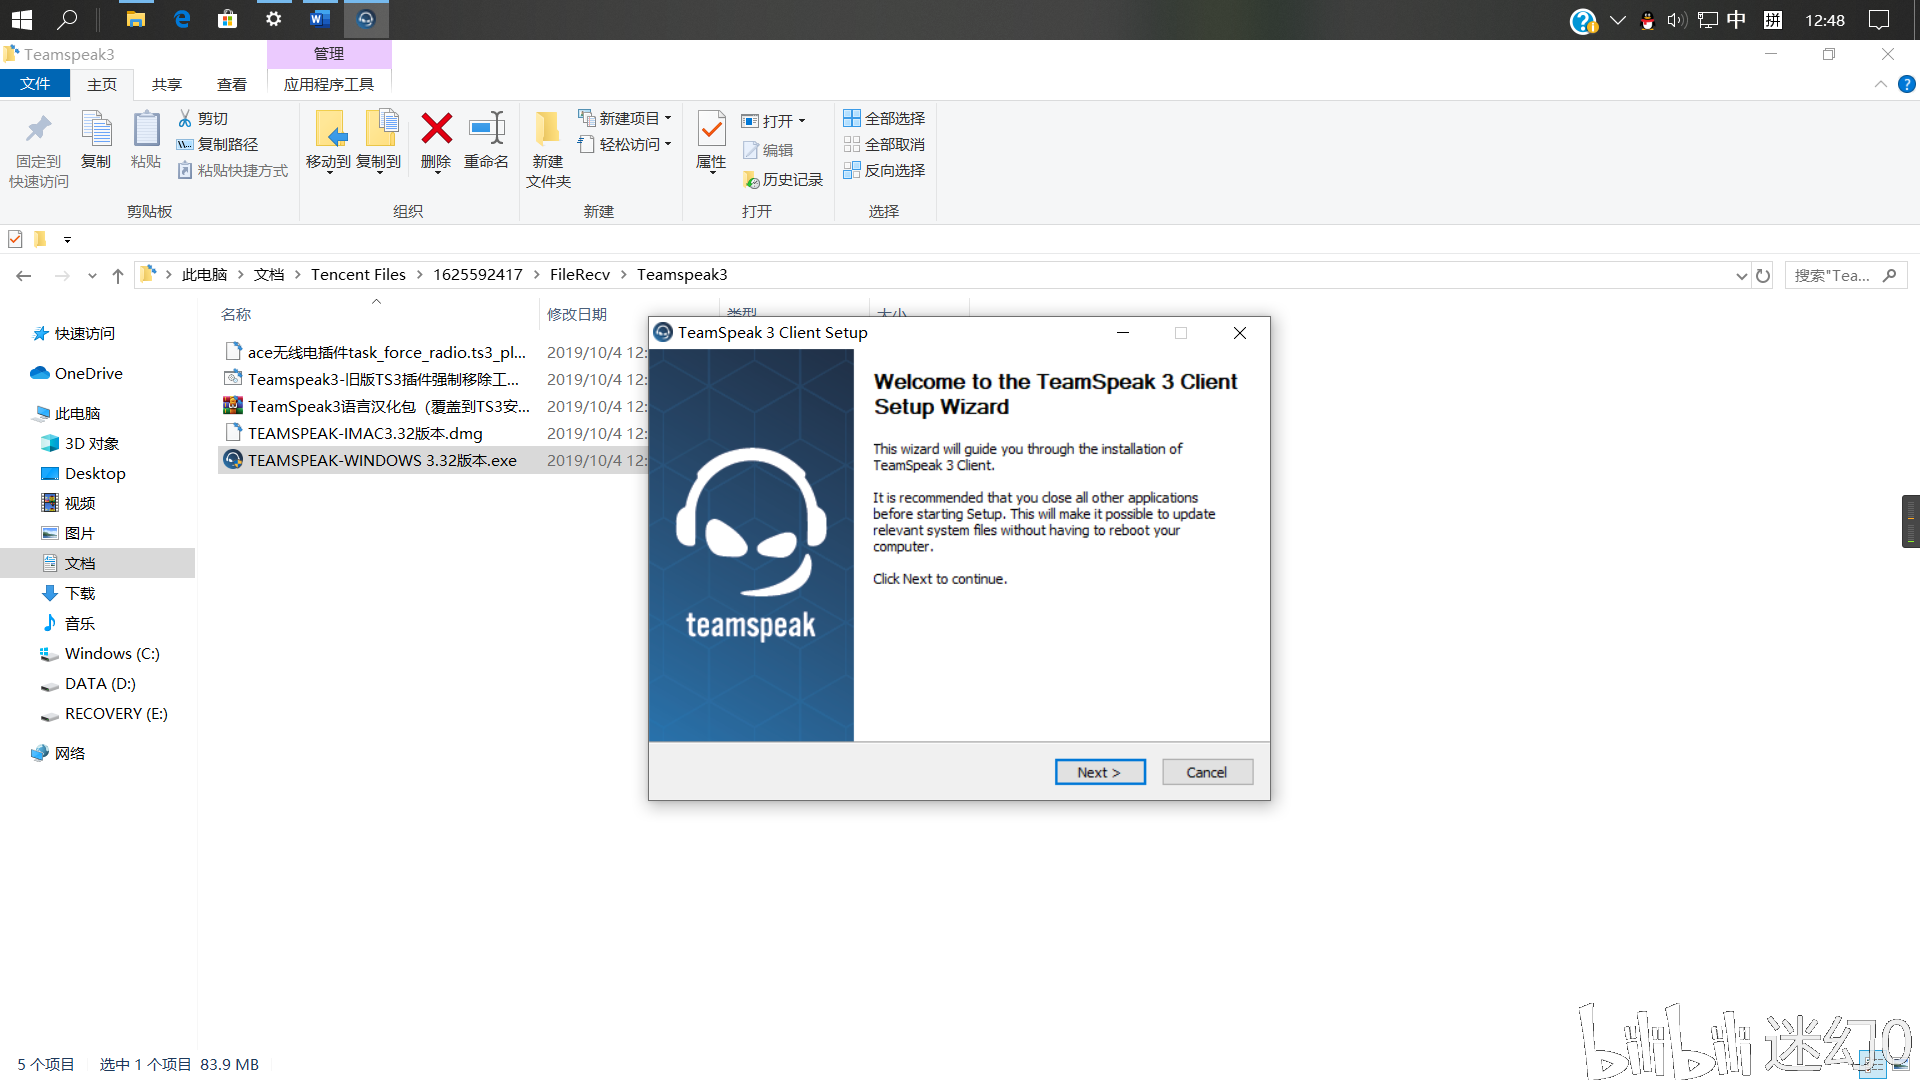Open taskbar search magnifier
The height and width of the screenshot is (1080, 1920).
(67, 19)
